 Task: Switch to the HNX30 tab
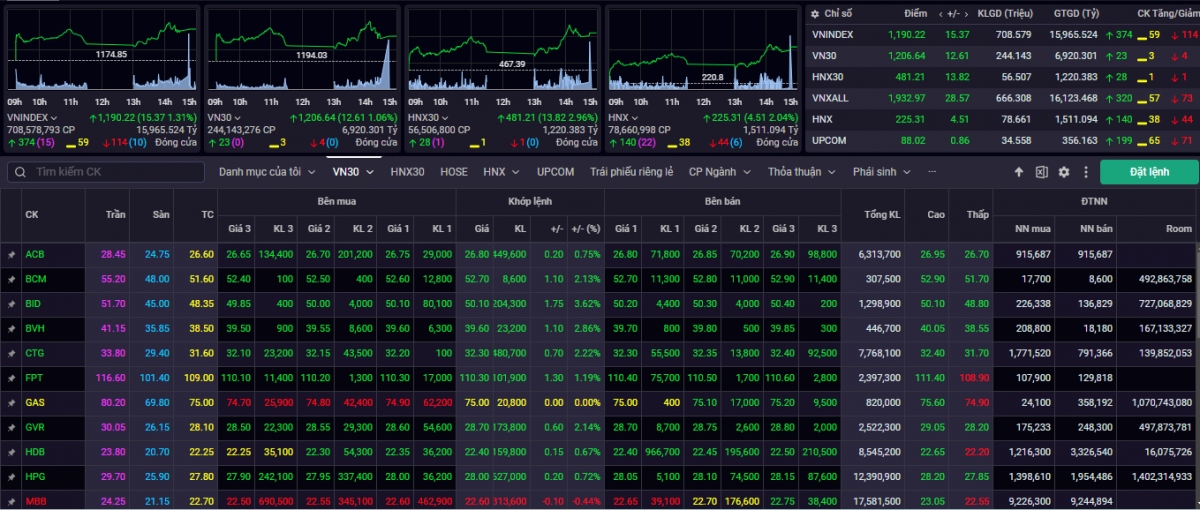[x=407, y=172]
